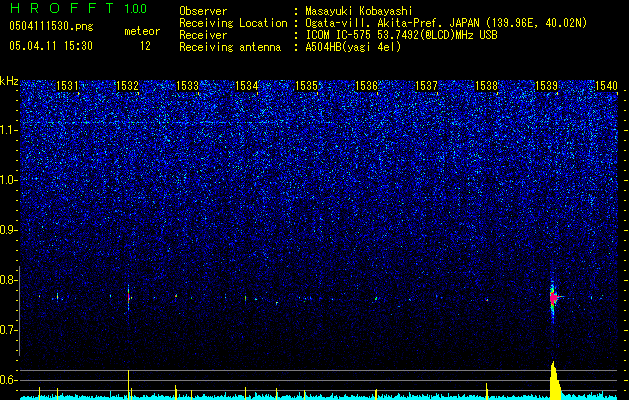Click the 1.0 kHz axis label
The height and width of the screenshot is (400, 629).
8,180
